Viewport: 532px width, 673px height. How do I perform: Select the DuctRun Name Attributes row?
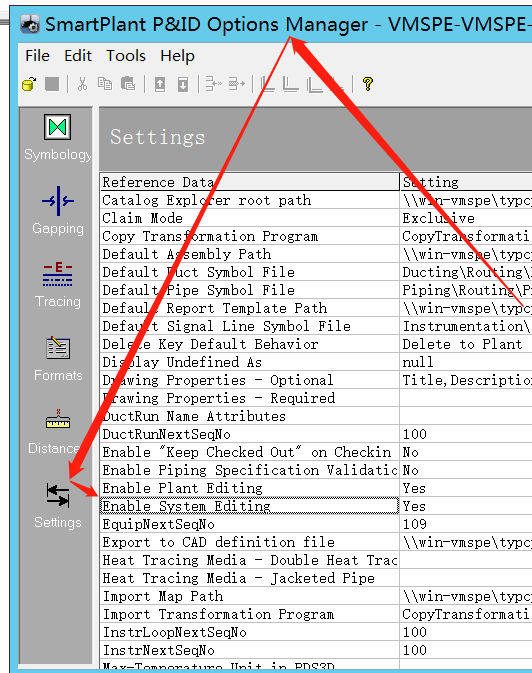[249, 417]
